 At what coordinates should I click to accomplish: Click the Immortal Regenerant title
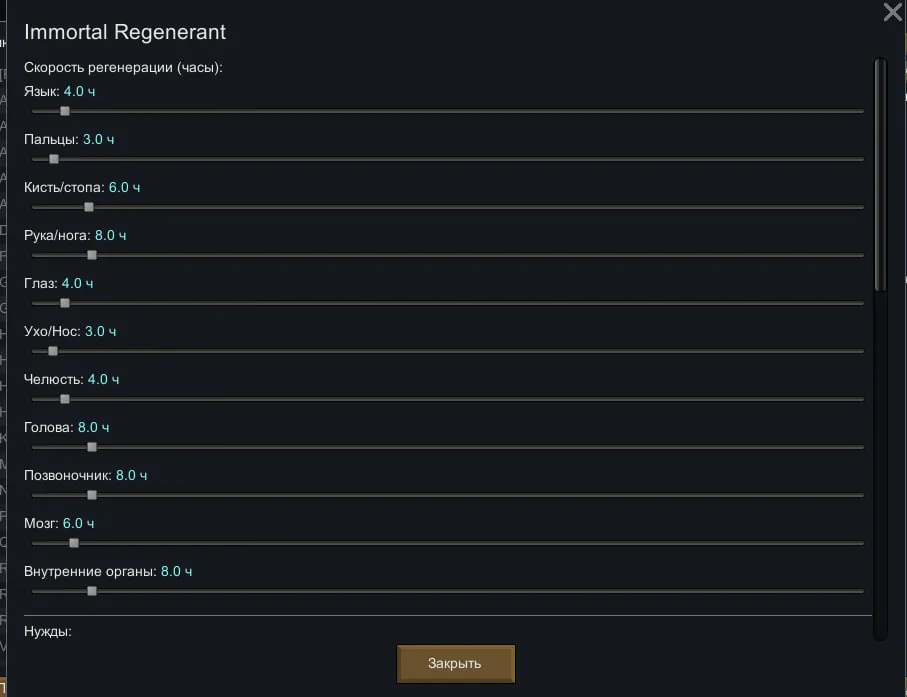[x=125, y=32]
